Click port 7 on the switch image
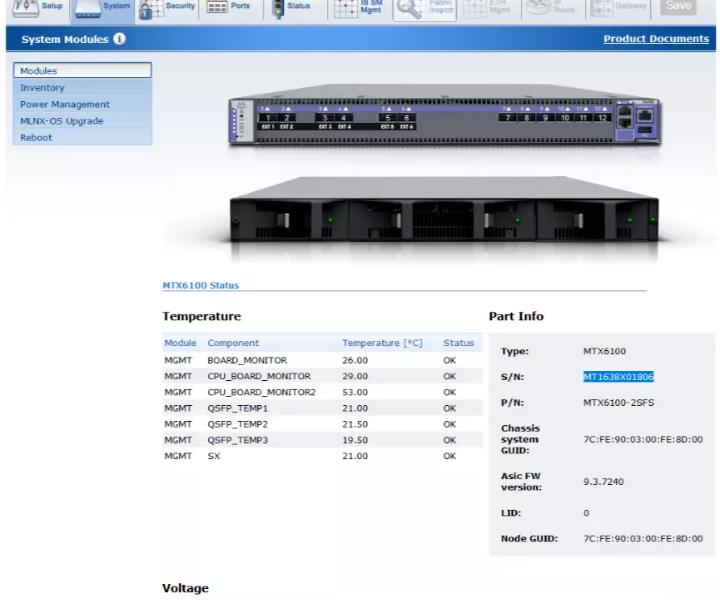 pyautogui.click(x=507, y=118)
